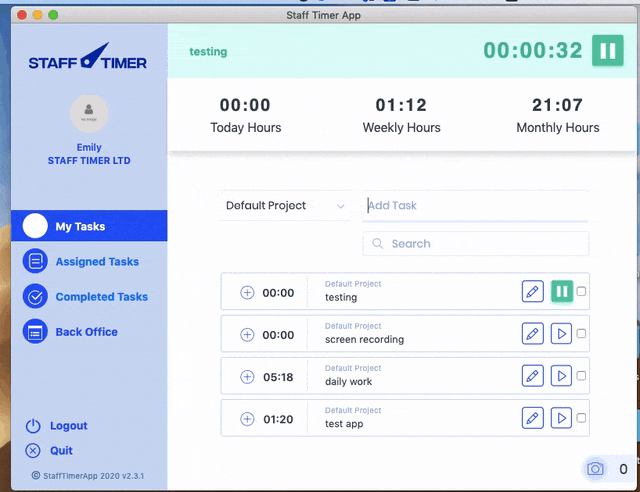Click the screenshot count 0

(x=623, y=469)
